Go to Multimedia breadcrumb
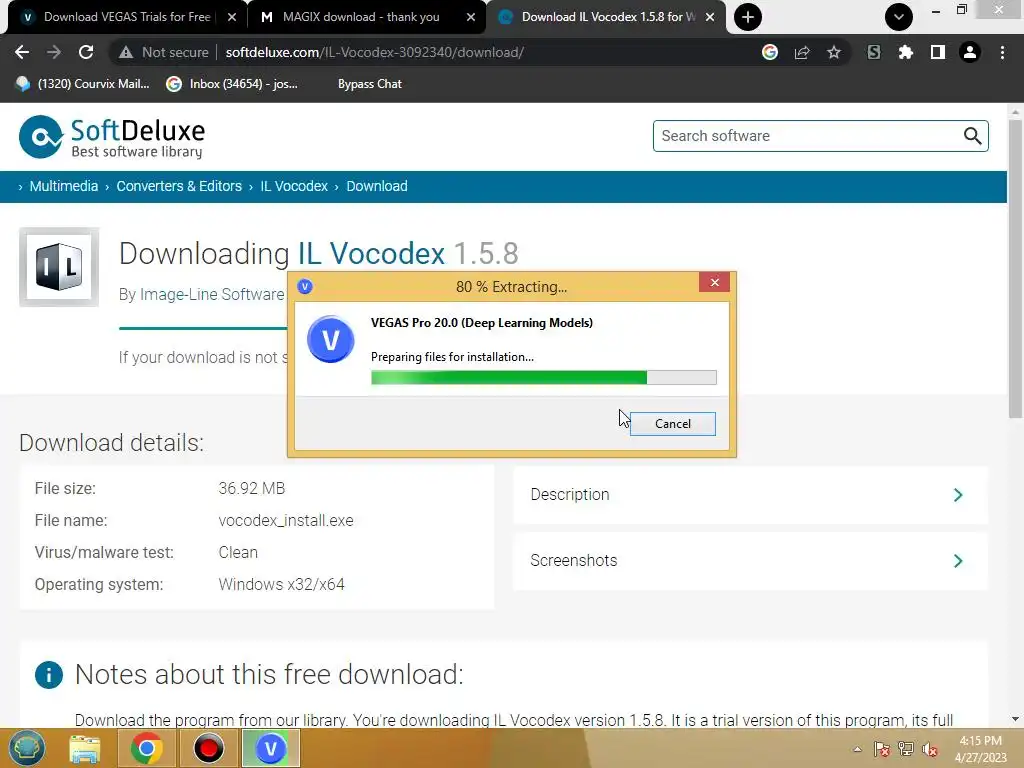The image size is (1024, 768). pyautogui.click(x=63, y=186)
